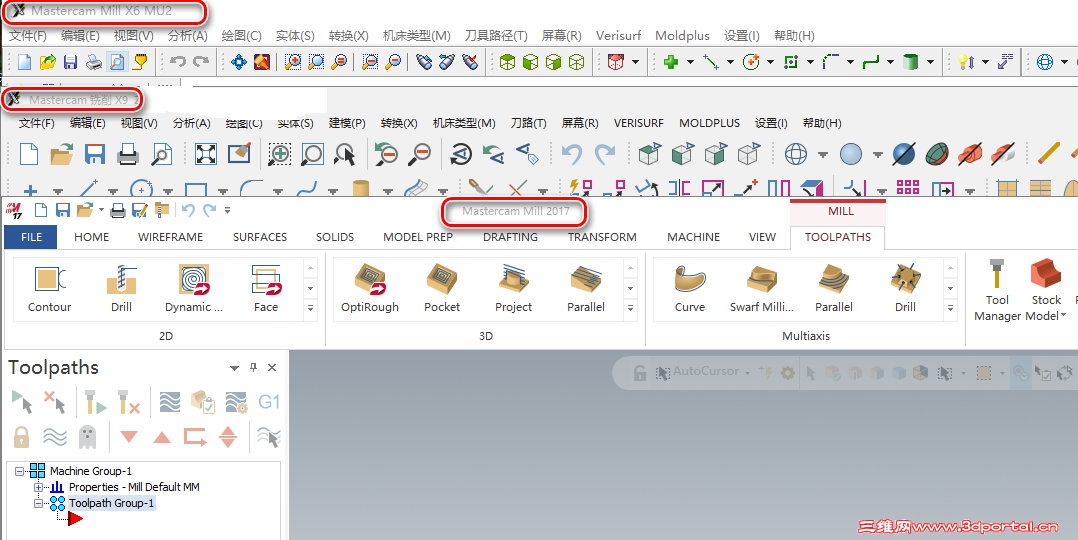1078x540 pixels.
Task: Toggle posting off with the ghost icon
Action: coord(87,436)
